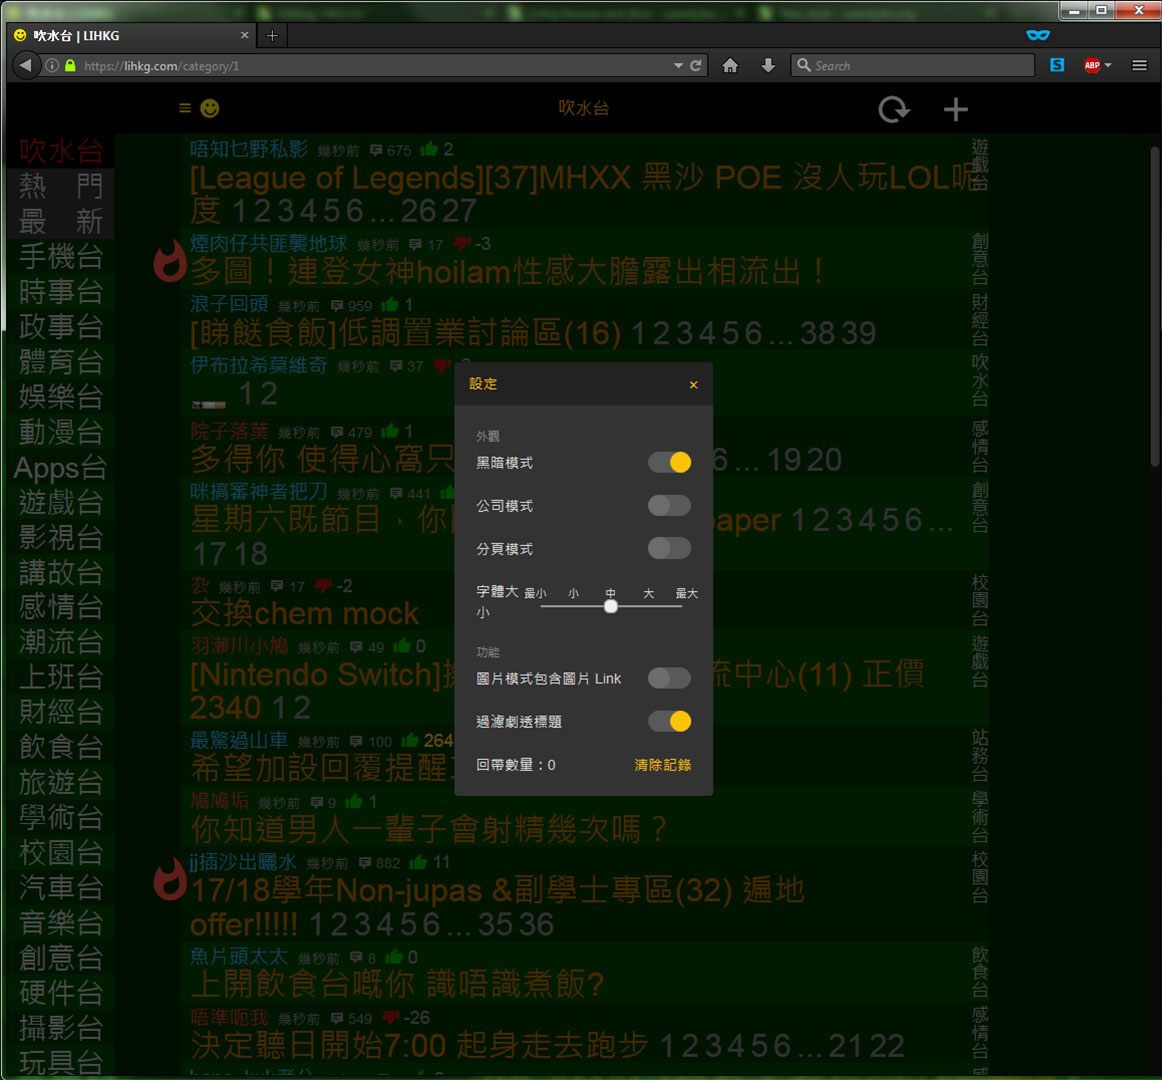Switch to the 吹水台 LIHKG browser tab
This screenshot has height=1080, width=1162.
[x=130, y=34]
